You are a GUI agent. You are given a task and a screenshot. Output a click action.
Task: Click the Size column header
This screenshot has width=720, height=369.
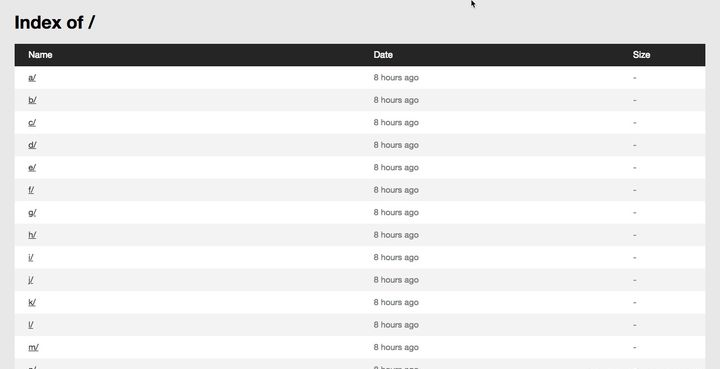(x=641, y=55)
